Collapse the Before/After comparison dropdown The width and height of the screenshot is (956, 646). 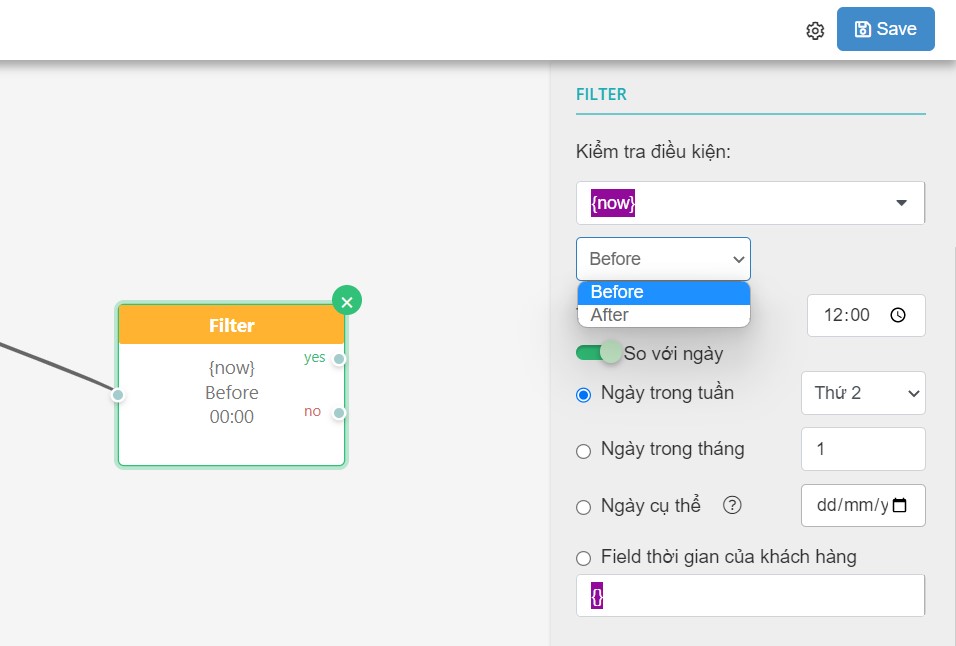[x=663, y=259]
